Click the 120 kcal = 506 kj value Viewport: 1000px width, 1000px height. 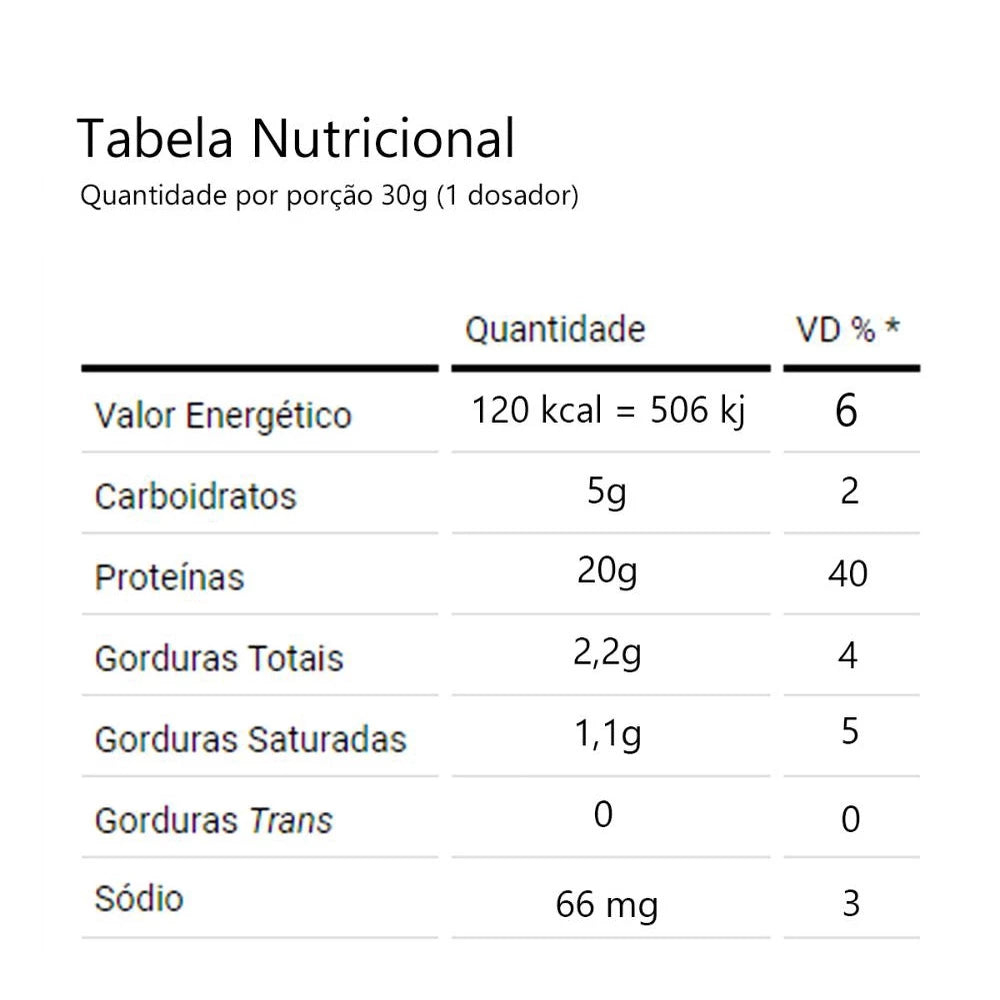(x=609, y=411)
